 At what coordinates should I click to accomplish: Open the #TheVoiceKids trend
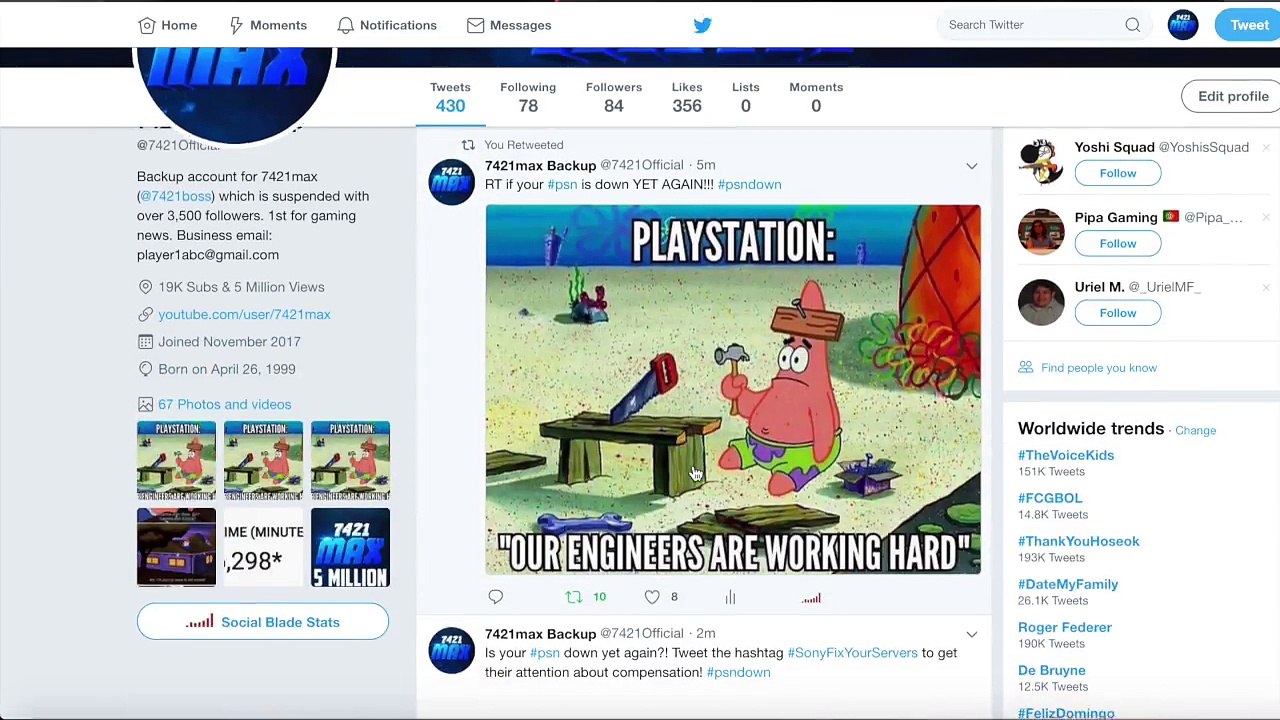[1066, 455]
